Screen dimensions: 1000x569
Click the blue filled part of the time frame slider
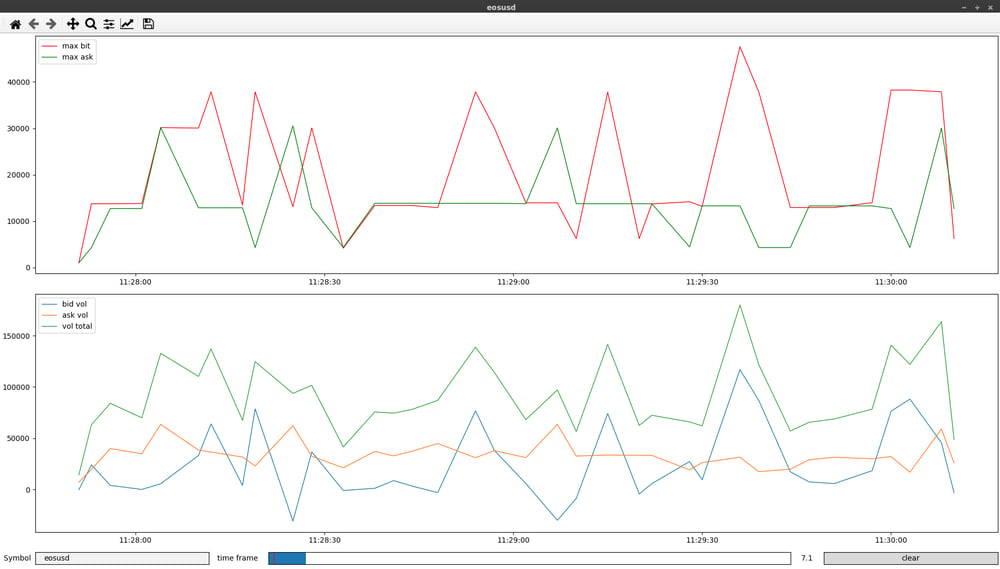[x=287, y=558]
